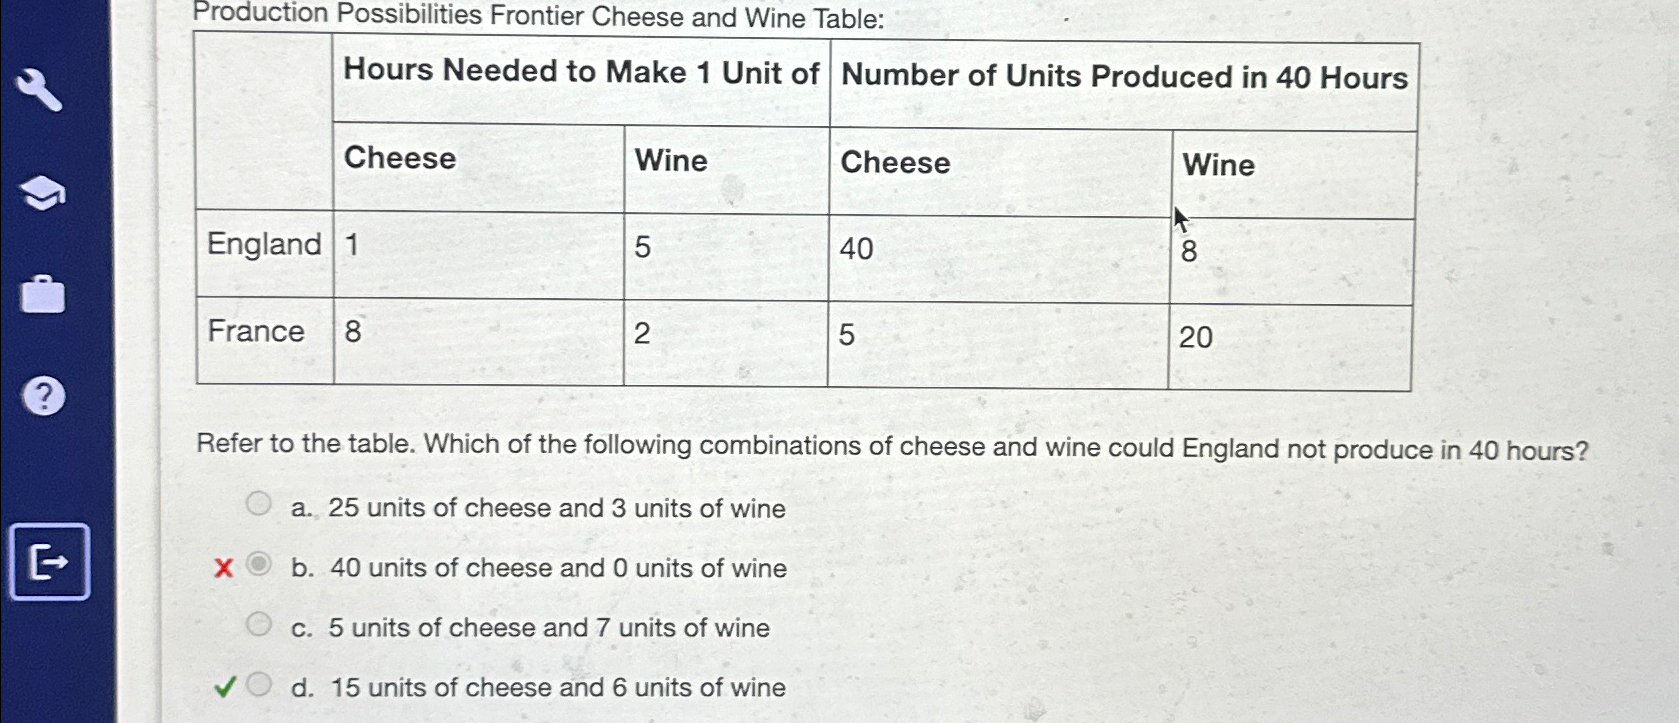Viewport: 1679px width, 723px height.
Task: Select answer option a radio button
Action: (258, 506)
